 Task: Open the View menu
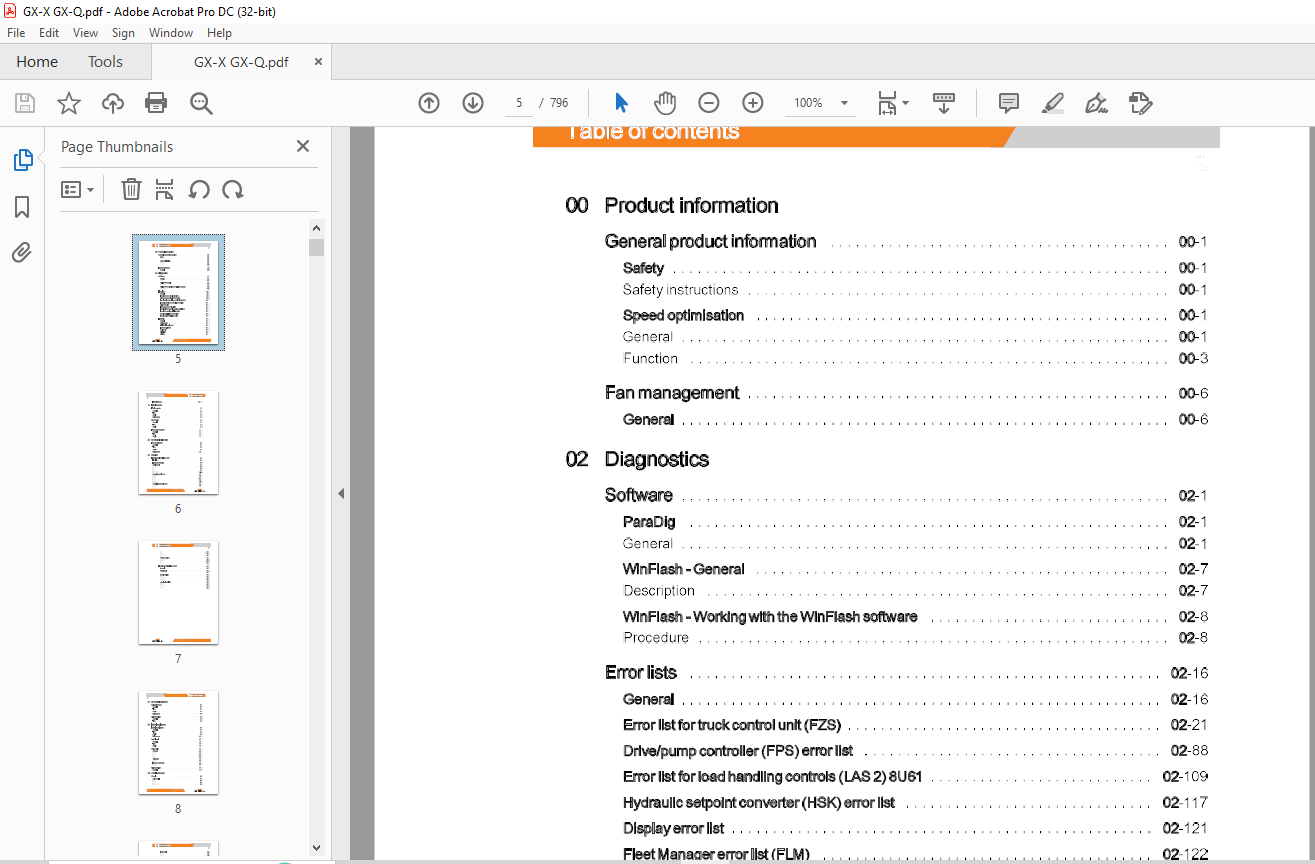pos(85,33)
